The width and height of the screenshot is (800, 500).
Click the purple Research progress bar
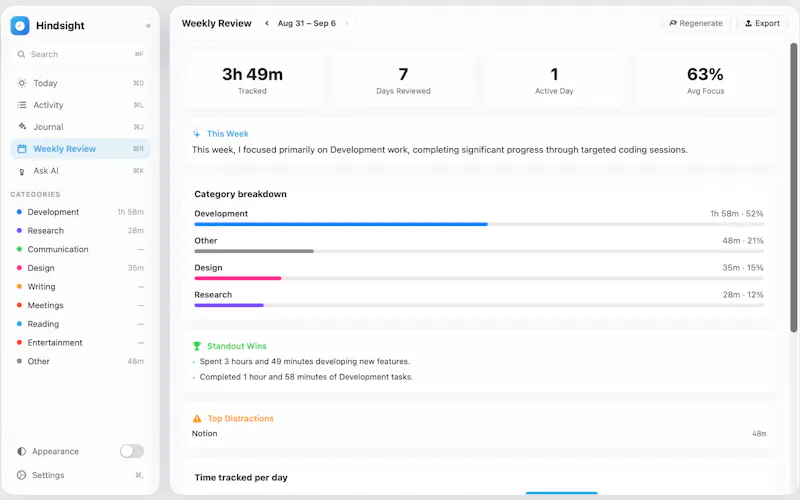(x=229, y=305)
